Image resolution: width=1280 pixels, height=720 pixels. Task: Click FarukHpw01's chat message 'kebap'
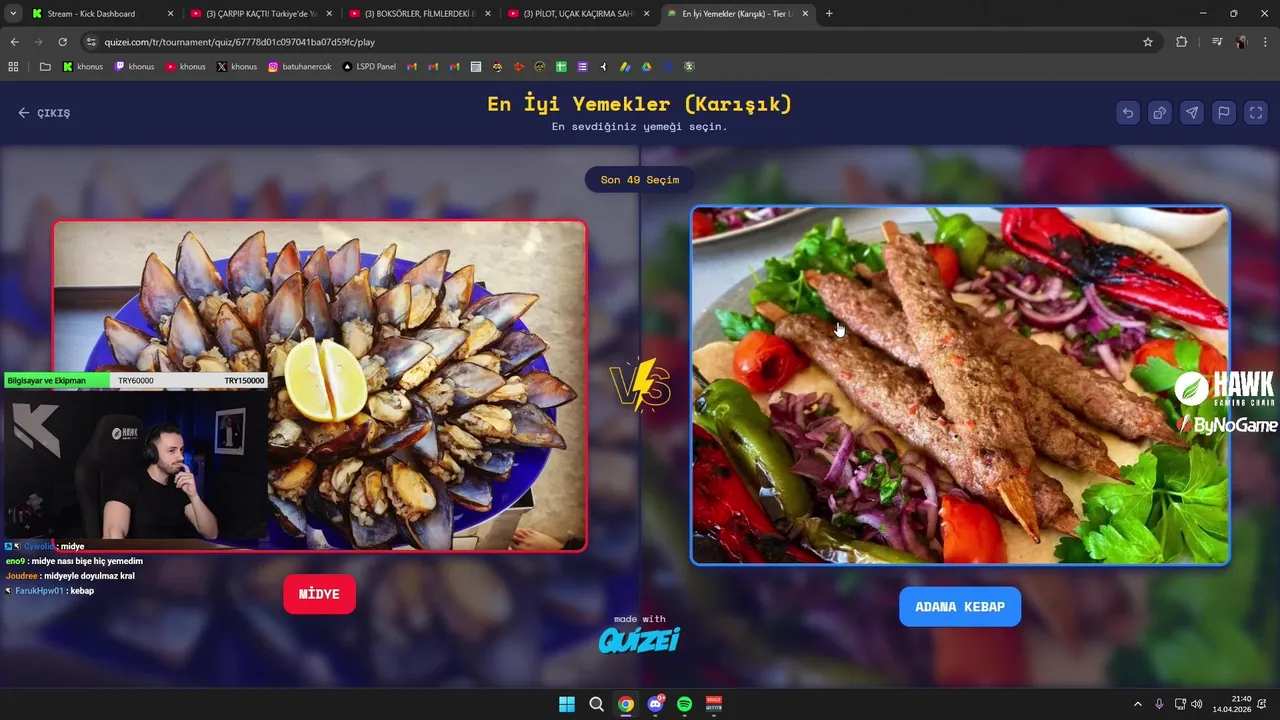click(82, 591)
